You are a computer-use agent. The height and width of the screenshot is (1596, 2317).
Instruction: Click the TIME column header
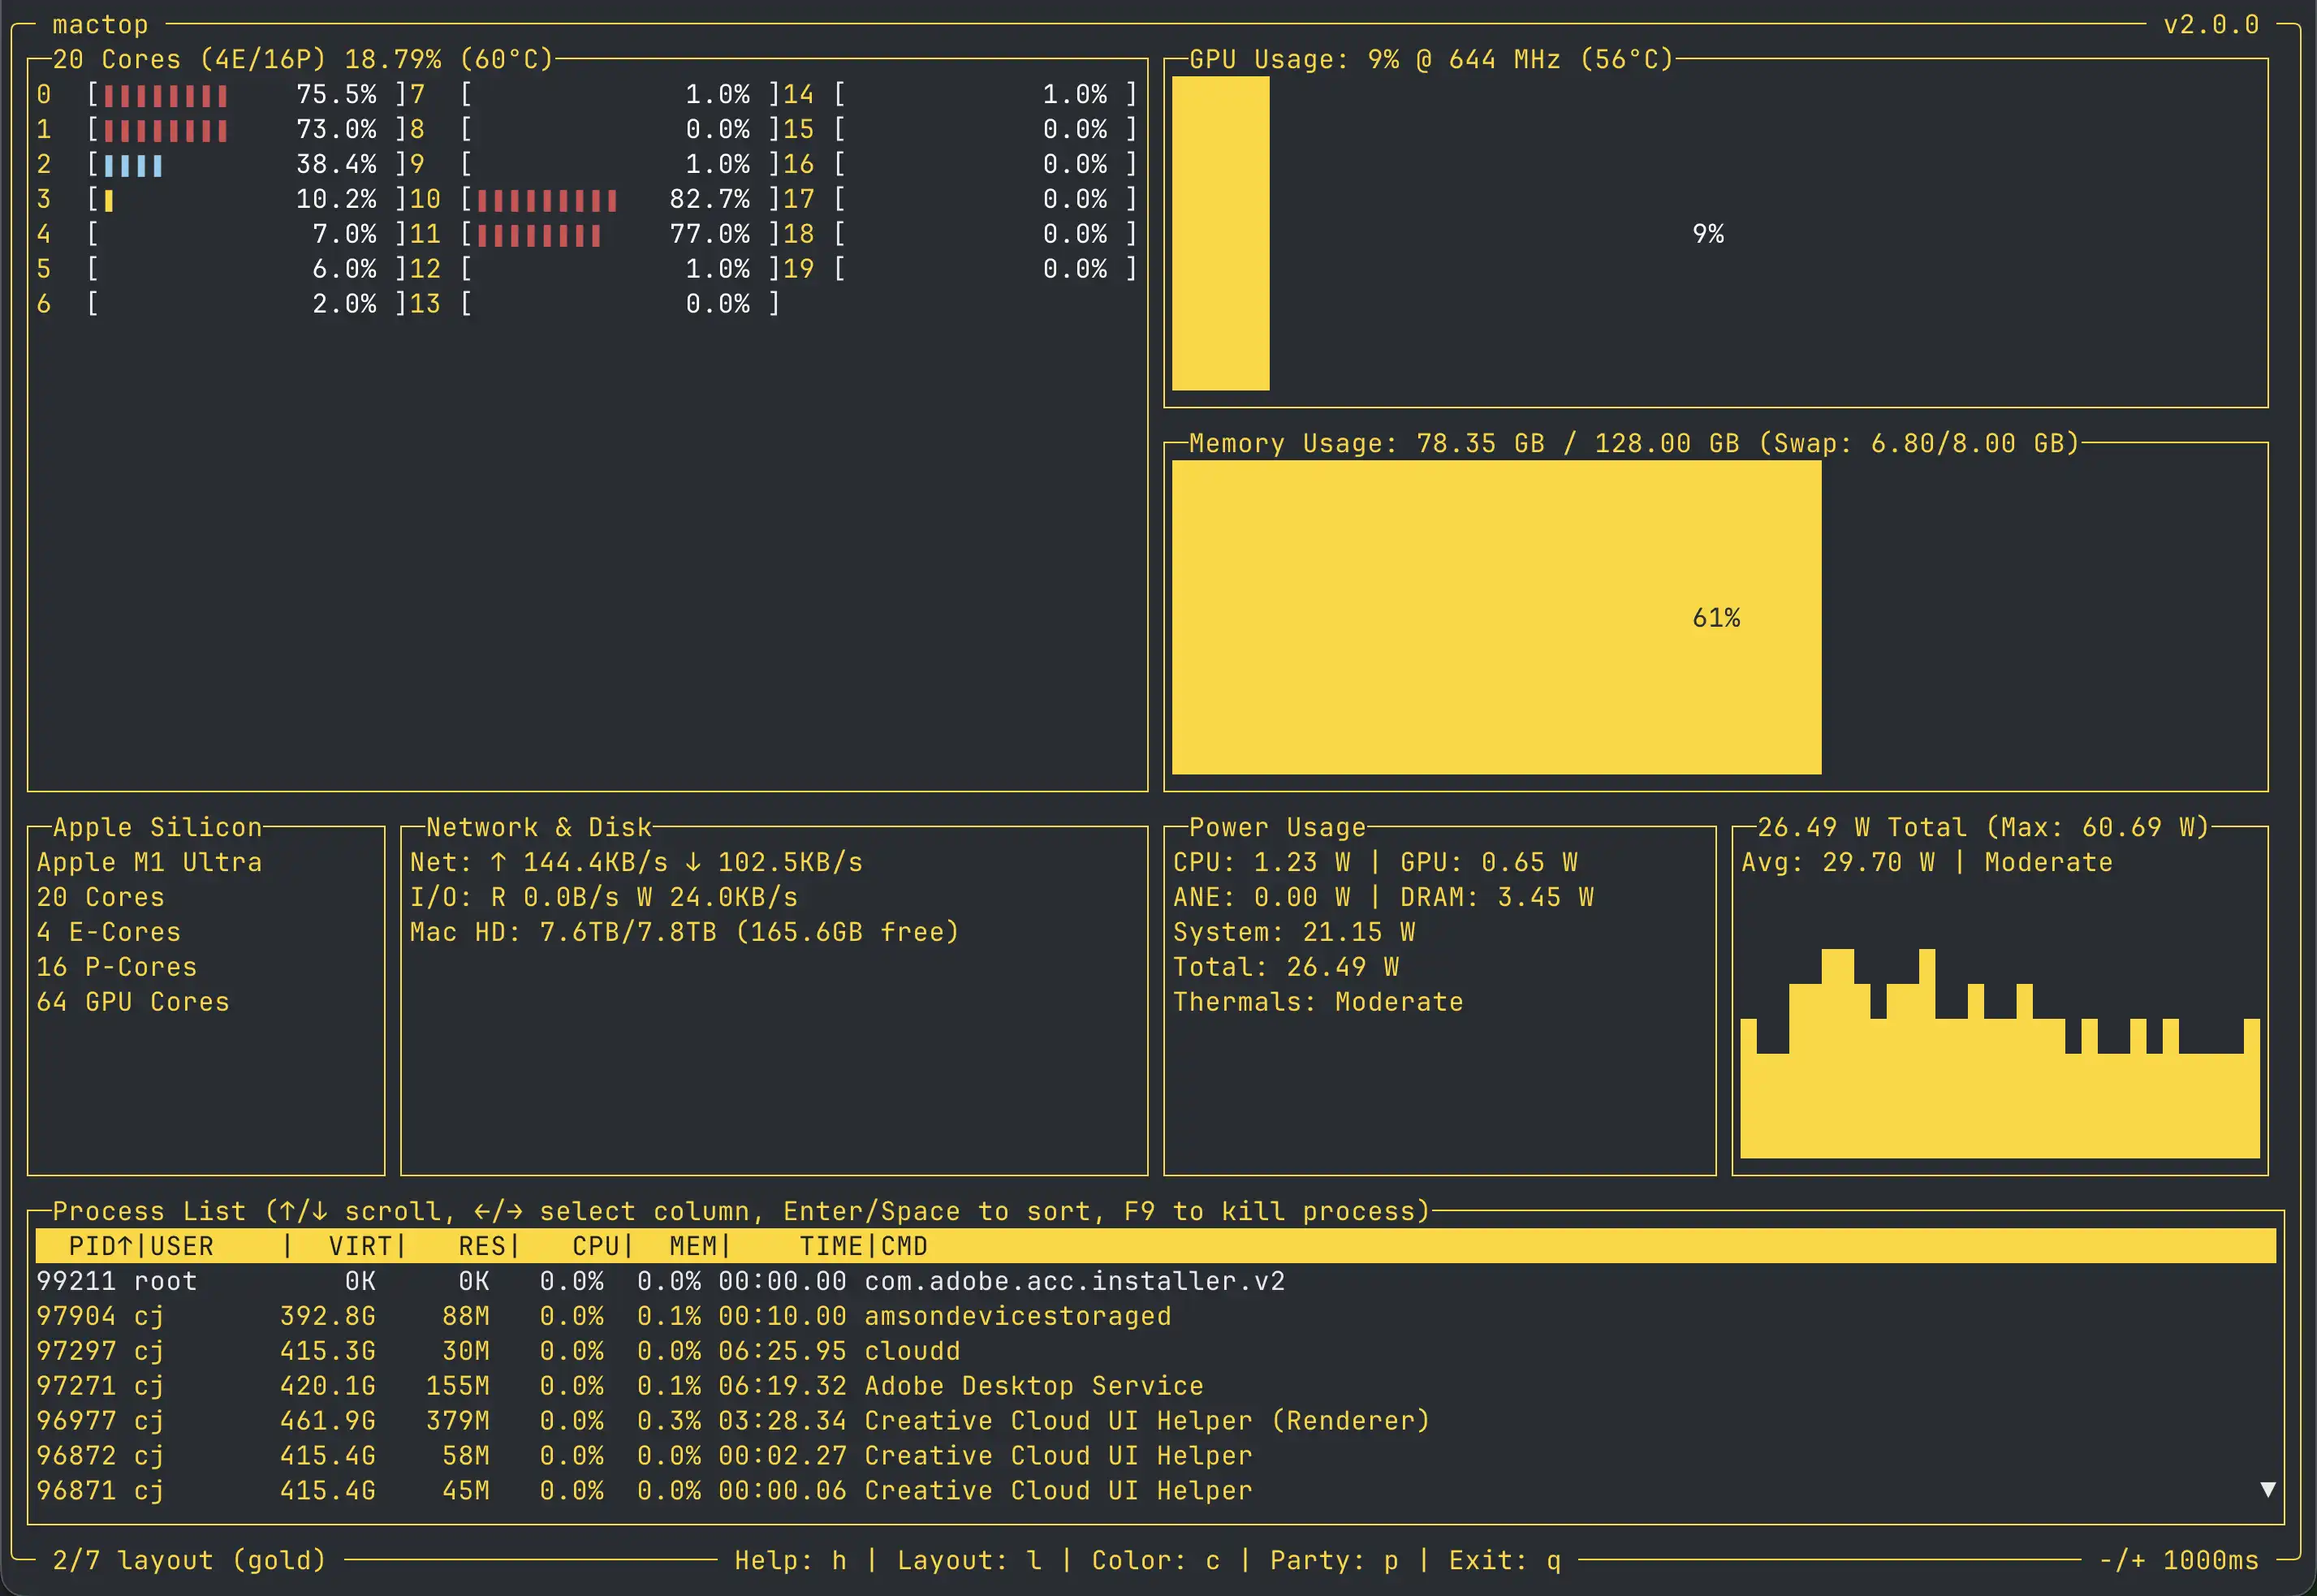(x=830, y=1246)
